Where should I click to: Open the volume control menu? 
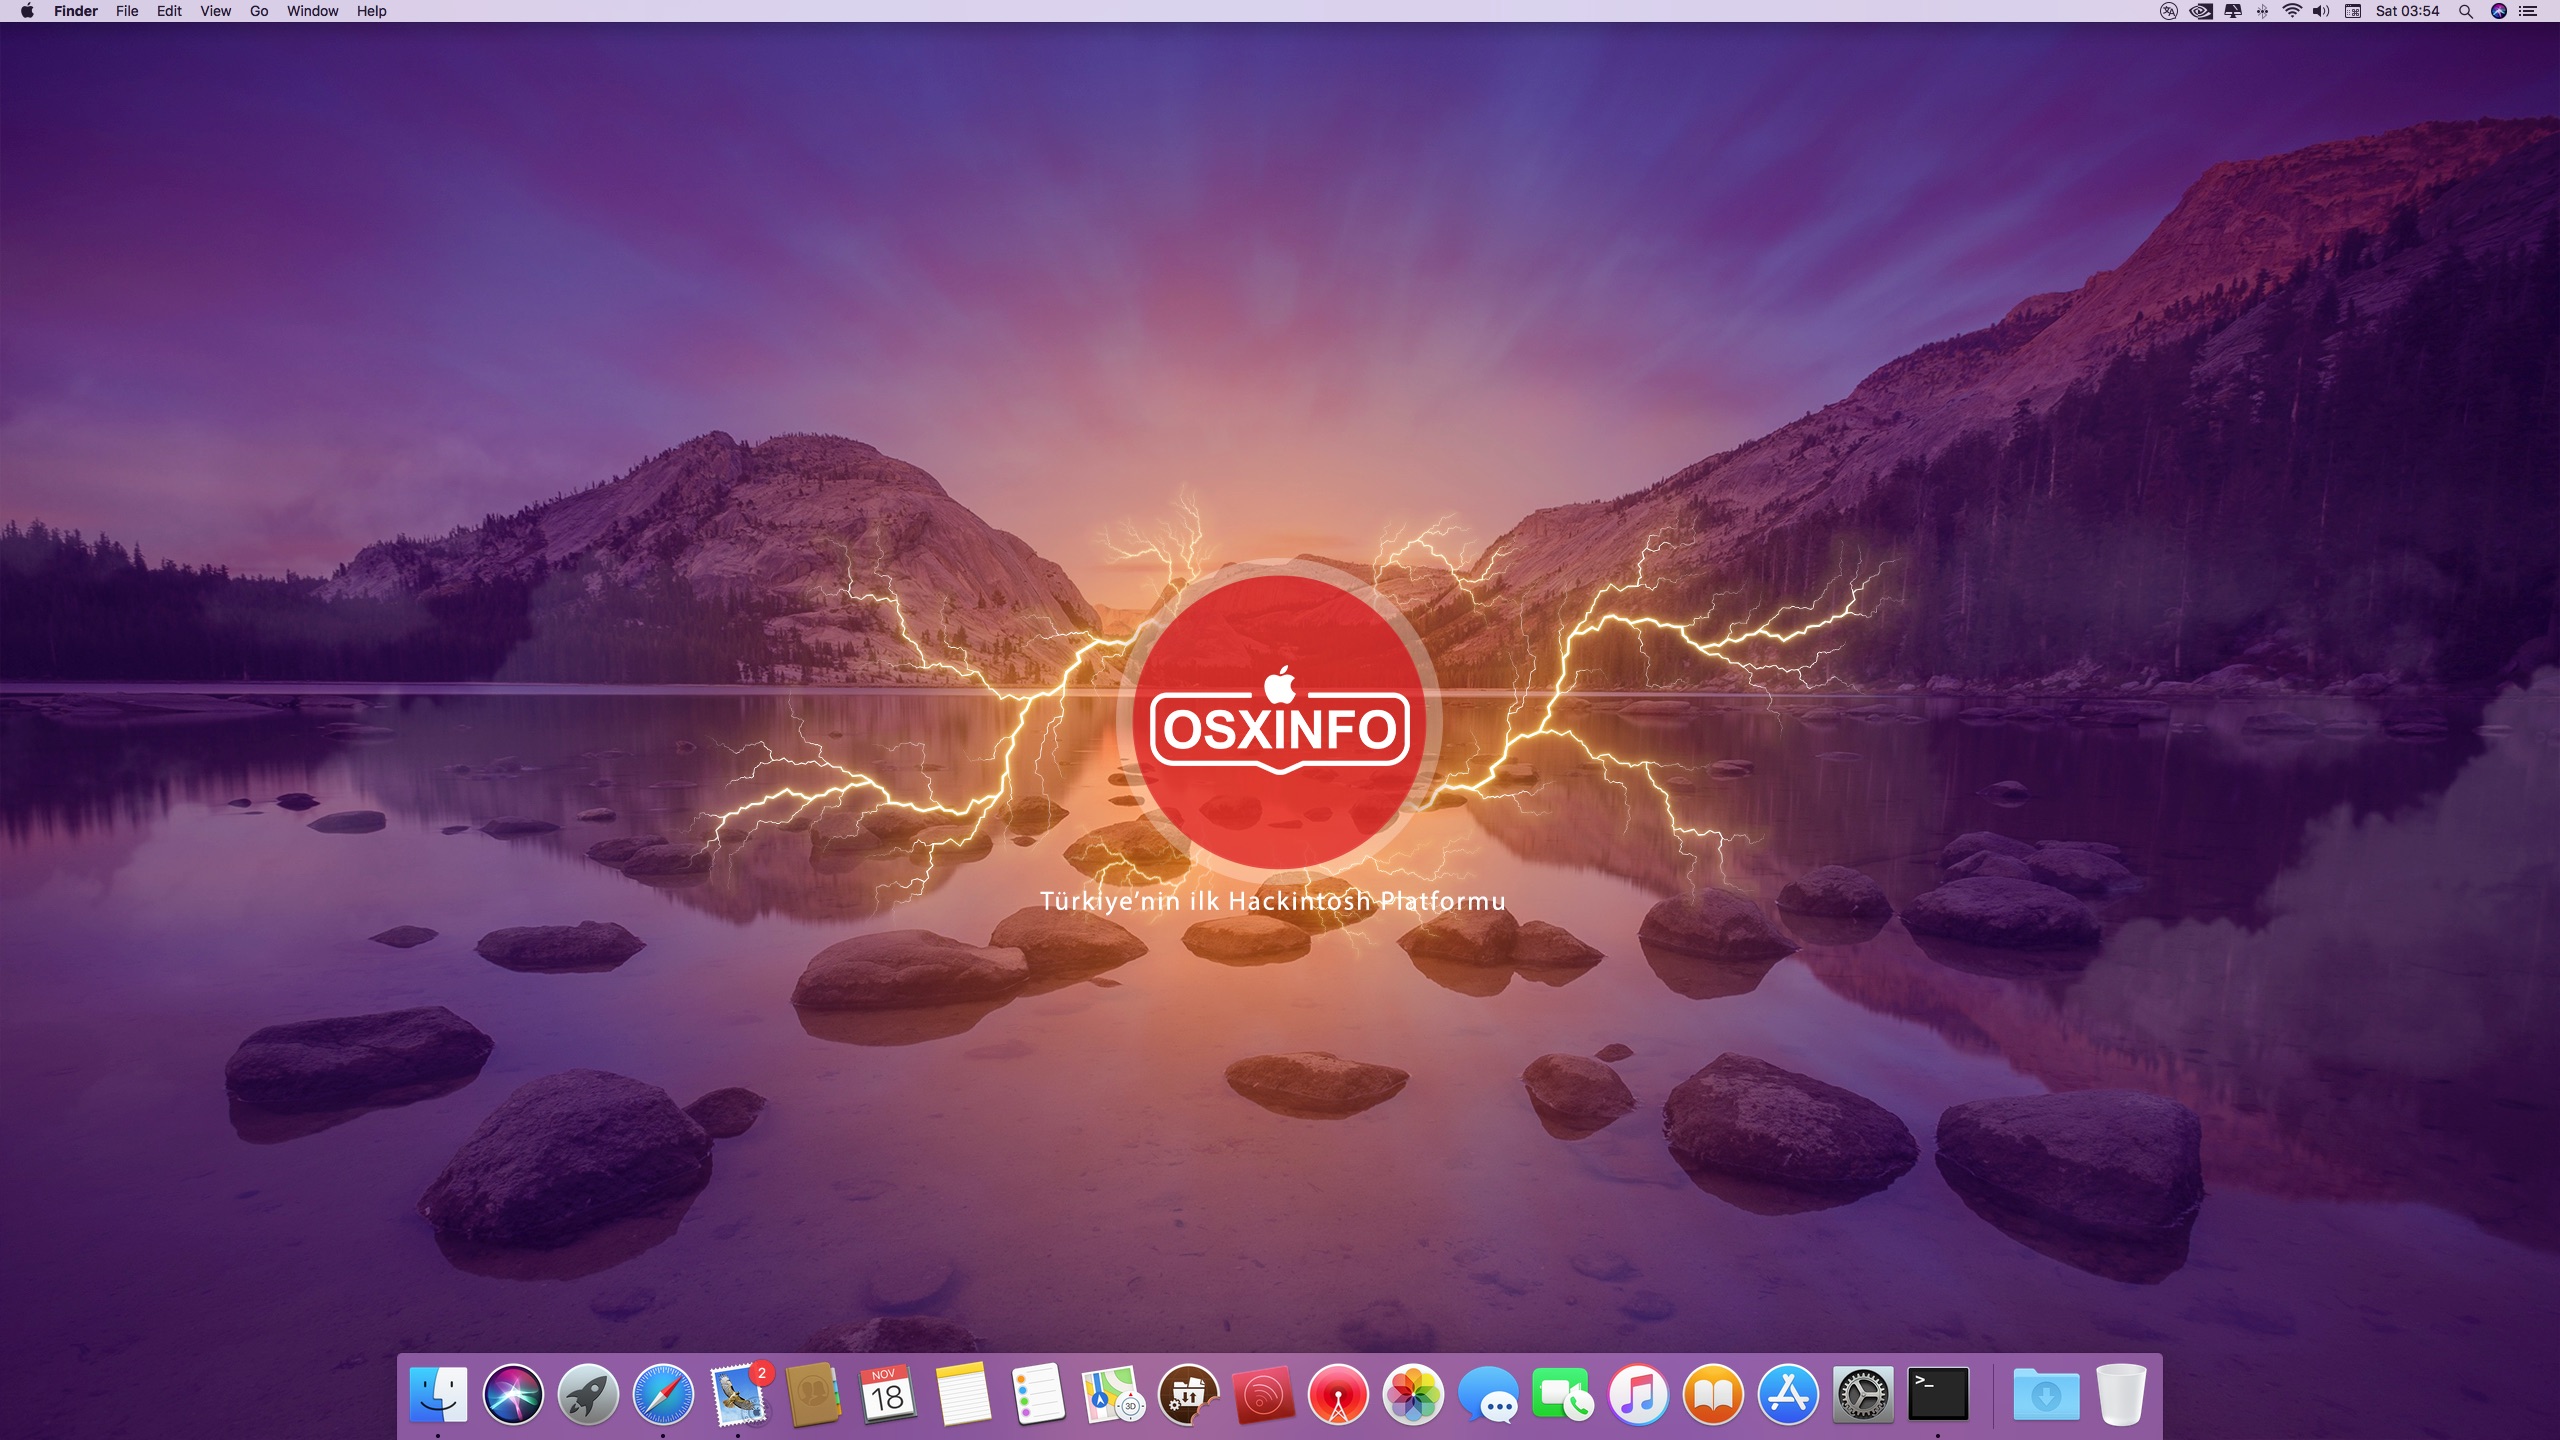[x=2321, y=11]
